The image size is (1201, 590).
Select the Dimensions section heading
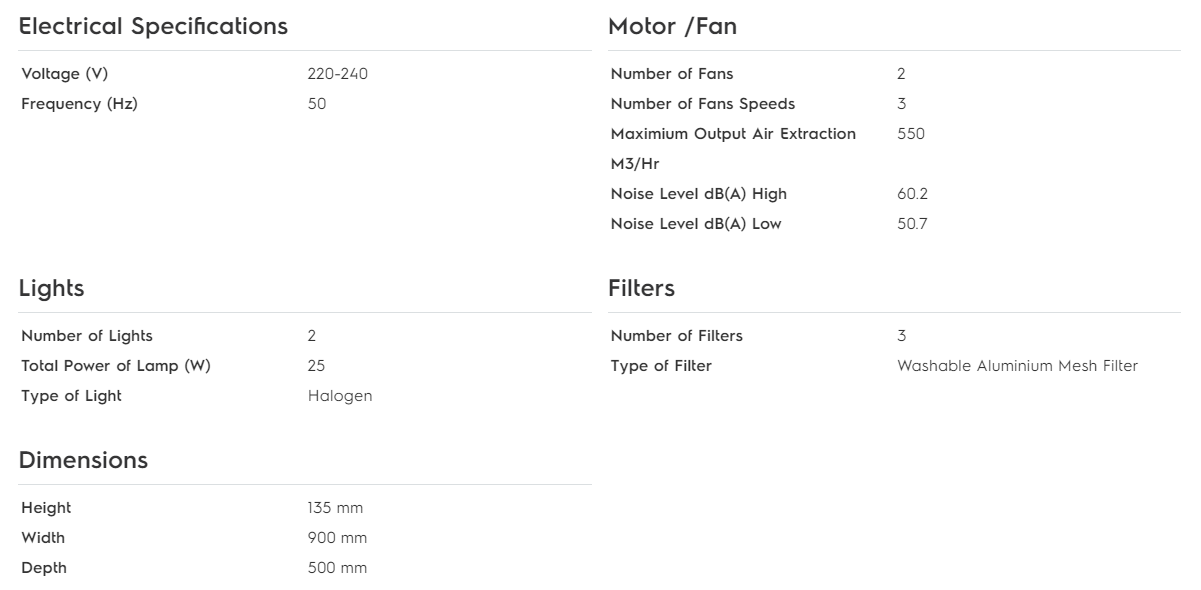[x=83, y=460]
